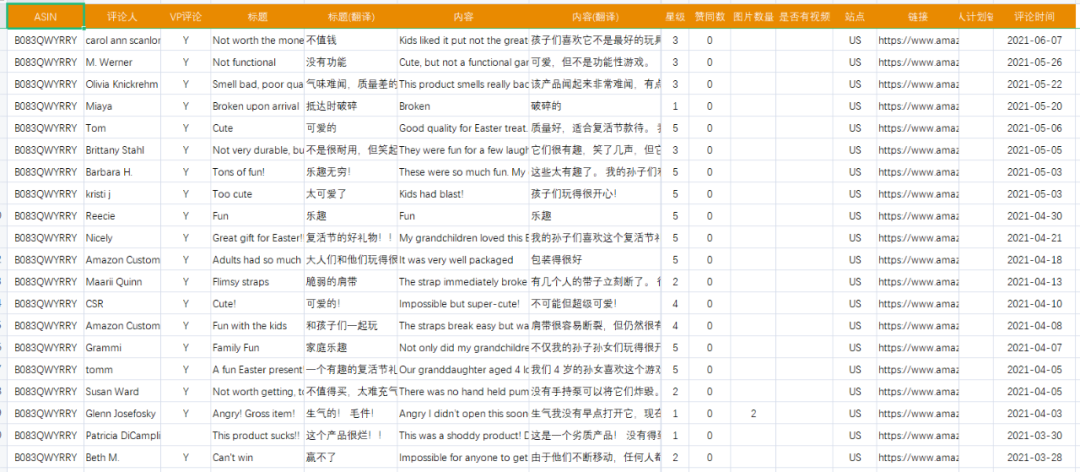Click title cell This product sucks!!
Viewport: 1080px width, 472px height.
257,435
